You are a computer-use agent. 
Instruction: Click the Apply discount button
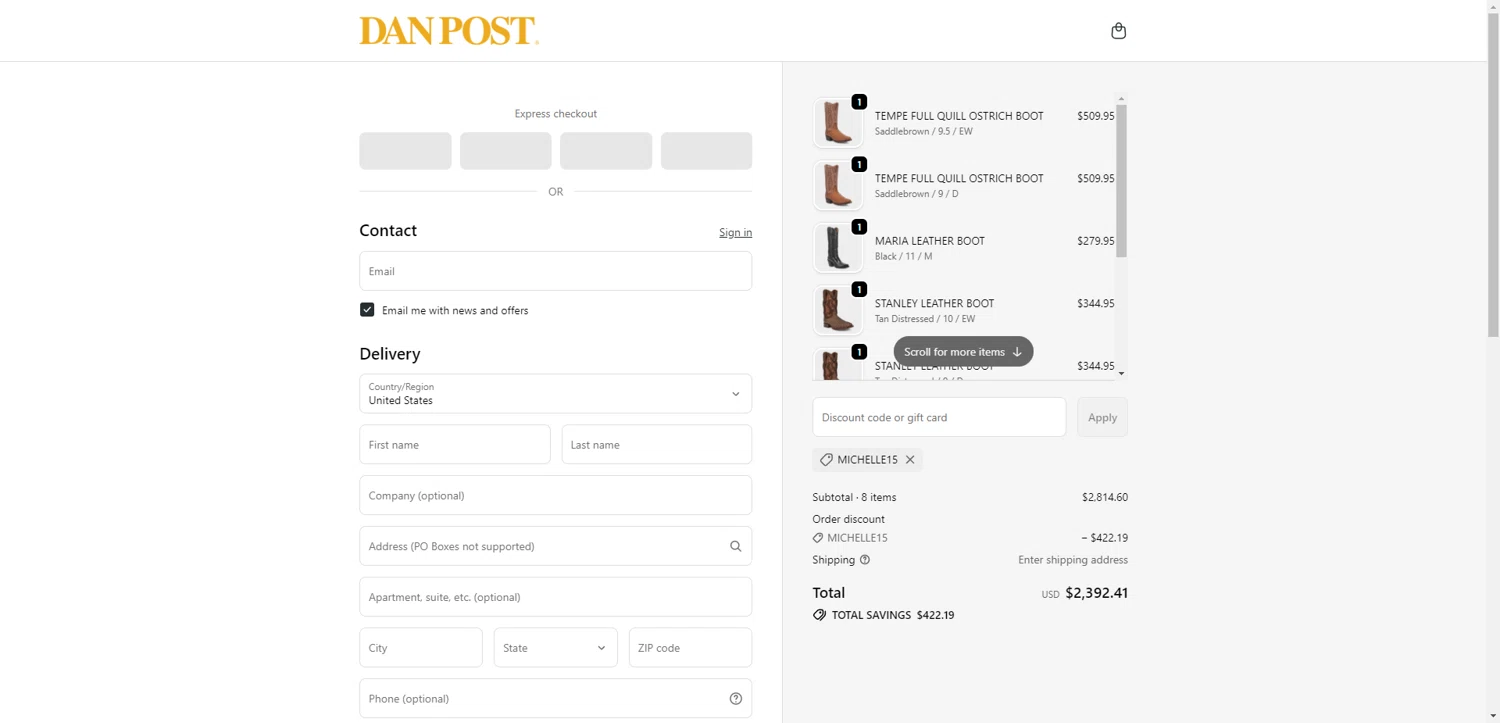tap(1102, 417)
